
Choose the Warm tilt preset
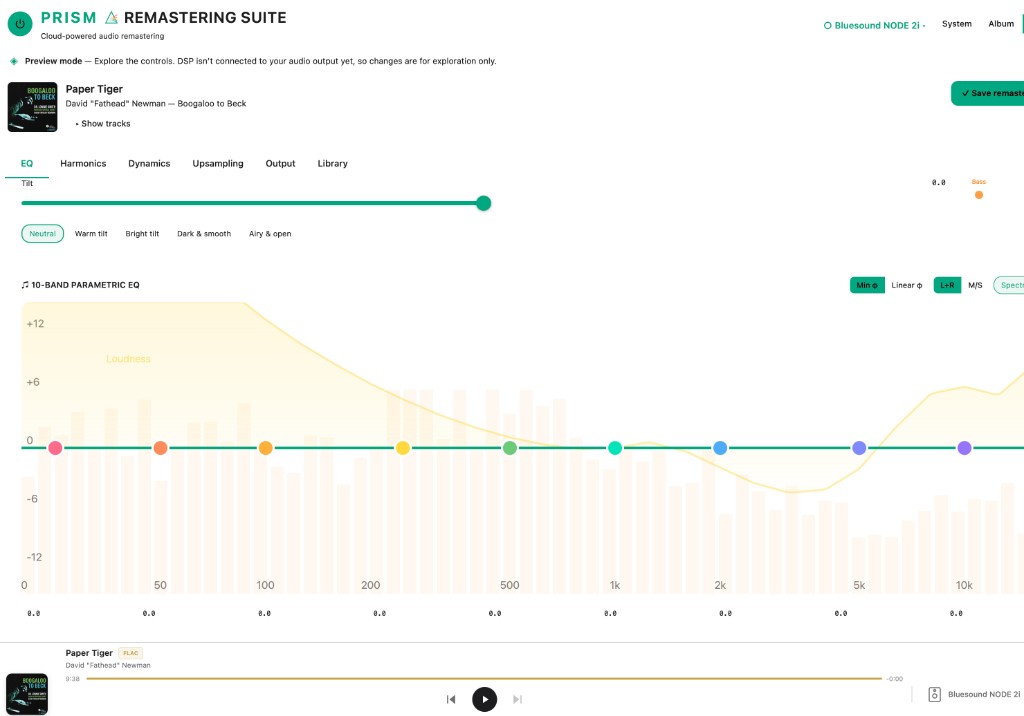coord(91,234)
